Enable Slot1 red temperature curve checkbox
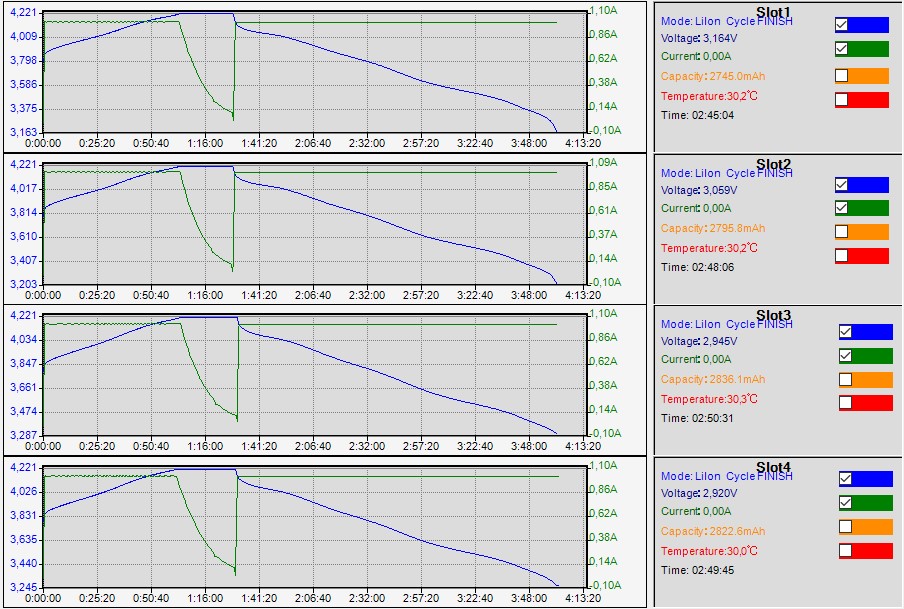Screen dimensions: 904x609 [x=841, y=99]
